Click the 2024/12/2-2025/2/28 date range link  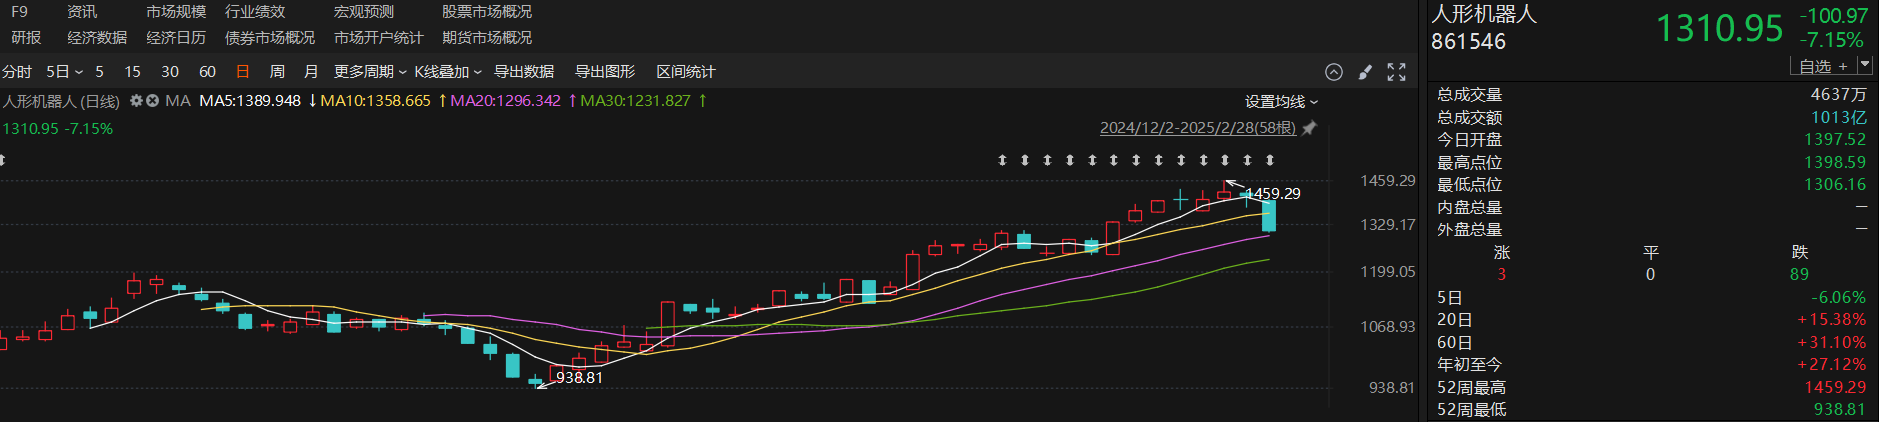(1197, 128)
